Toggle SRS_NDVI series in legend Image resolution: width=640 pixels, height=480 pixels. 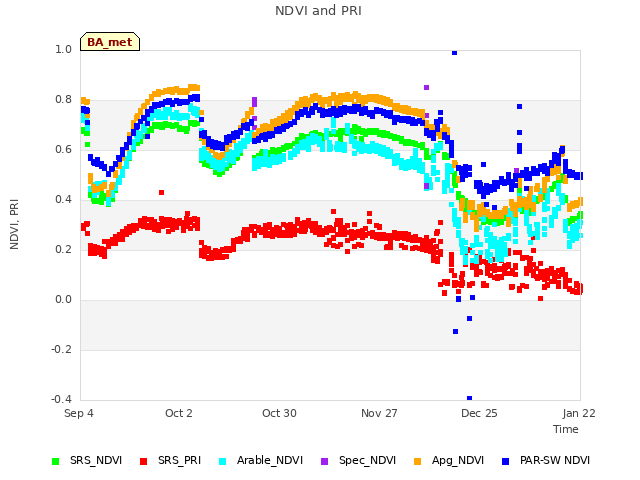pyautogui.click(x=87, y=460)
